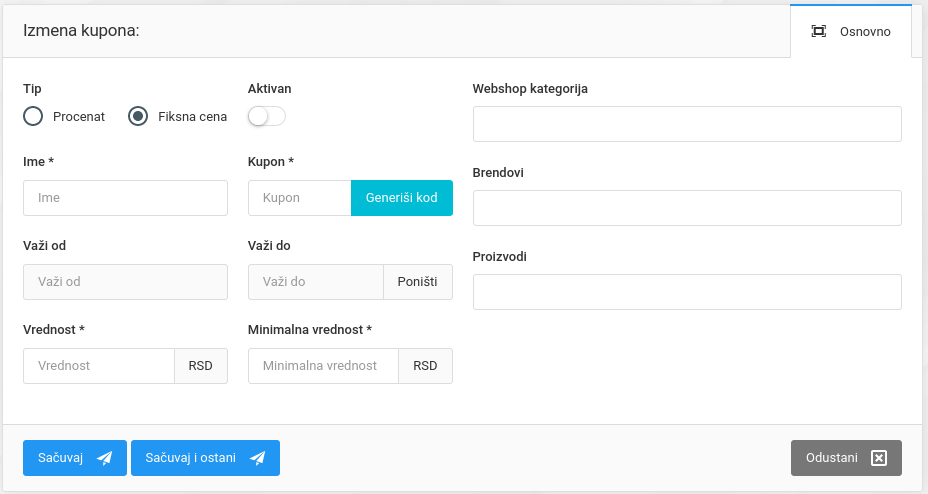Open the Važi do date field

(x=315, y=282)
